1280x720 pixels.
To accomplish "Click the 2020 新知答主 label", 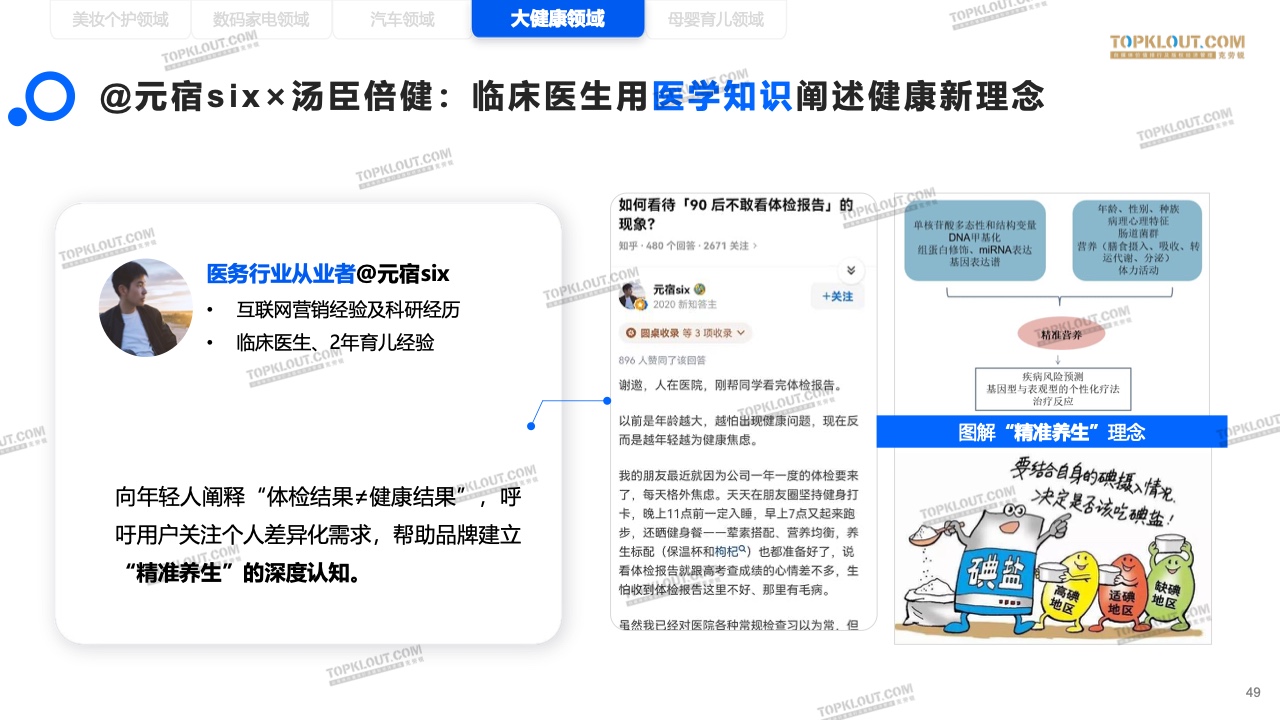I will (685, 304).
